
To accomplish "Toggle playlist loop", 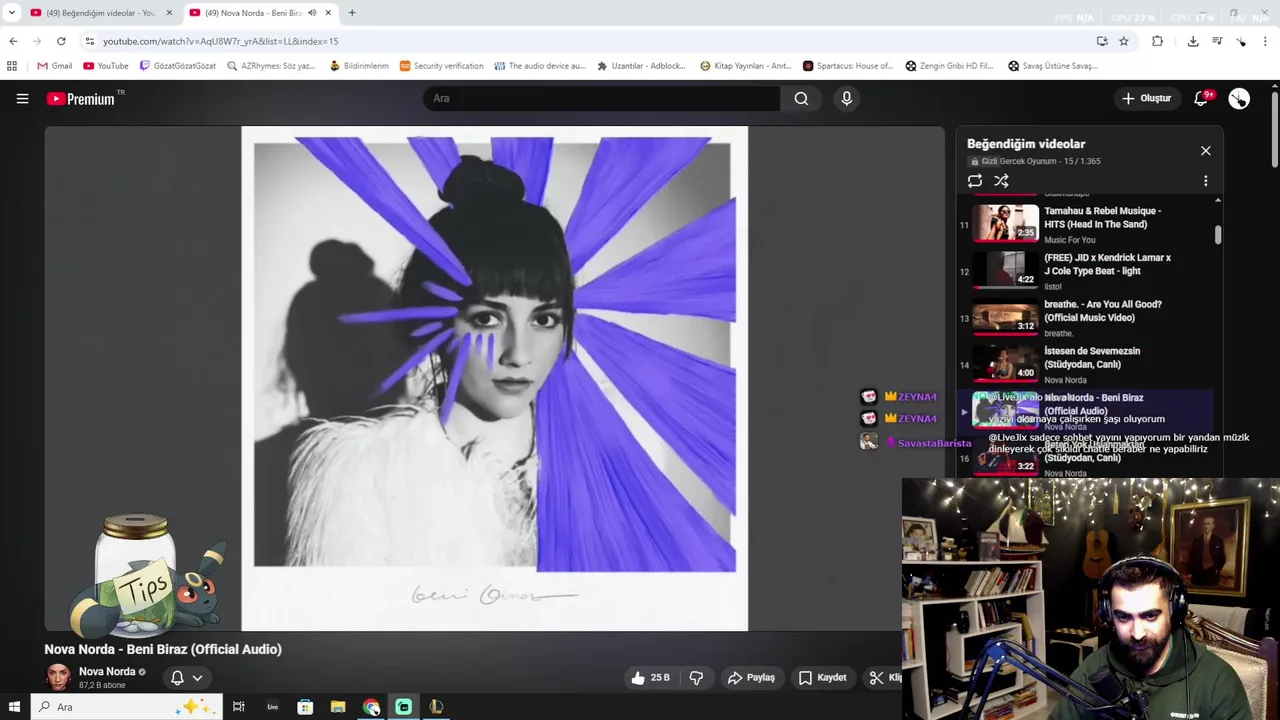I will 974,181.
